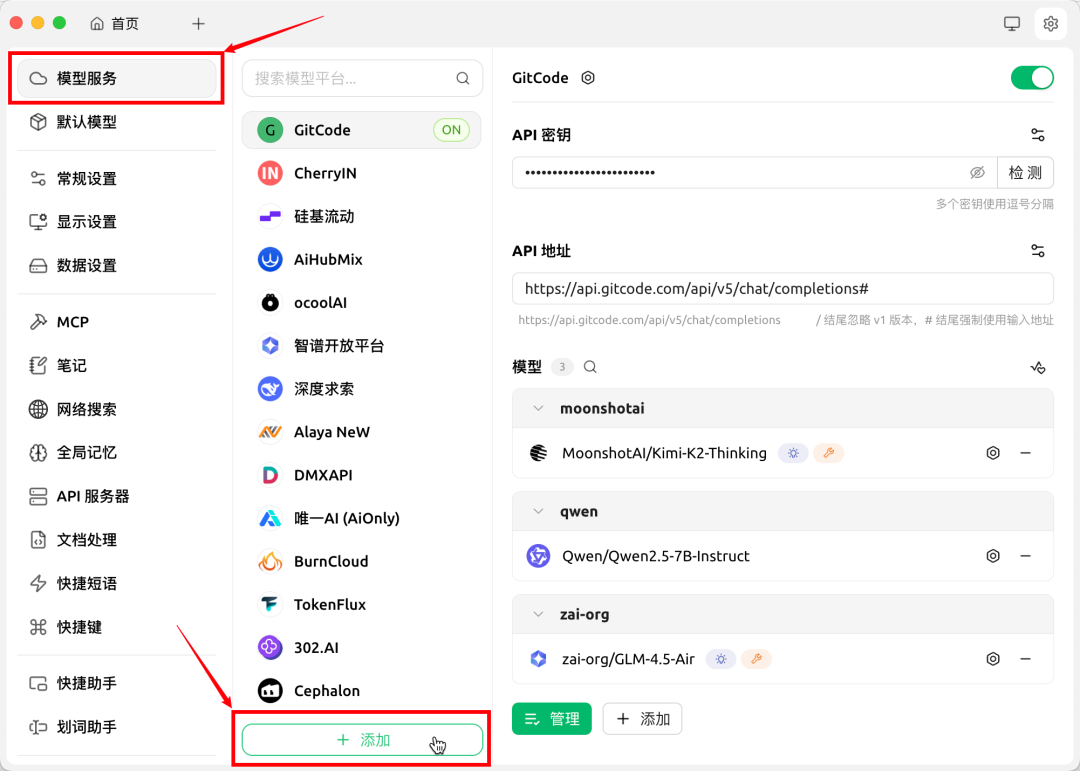The width and height of the screenshot is (1080, 771).
Task: Collapse the zai-org model group
Action: [539, 615]
